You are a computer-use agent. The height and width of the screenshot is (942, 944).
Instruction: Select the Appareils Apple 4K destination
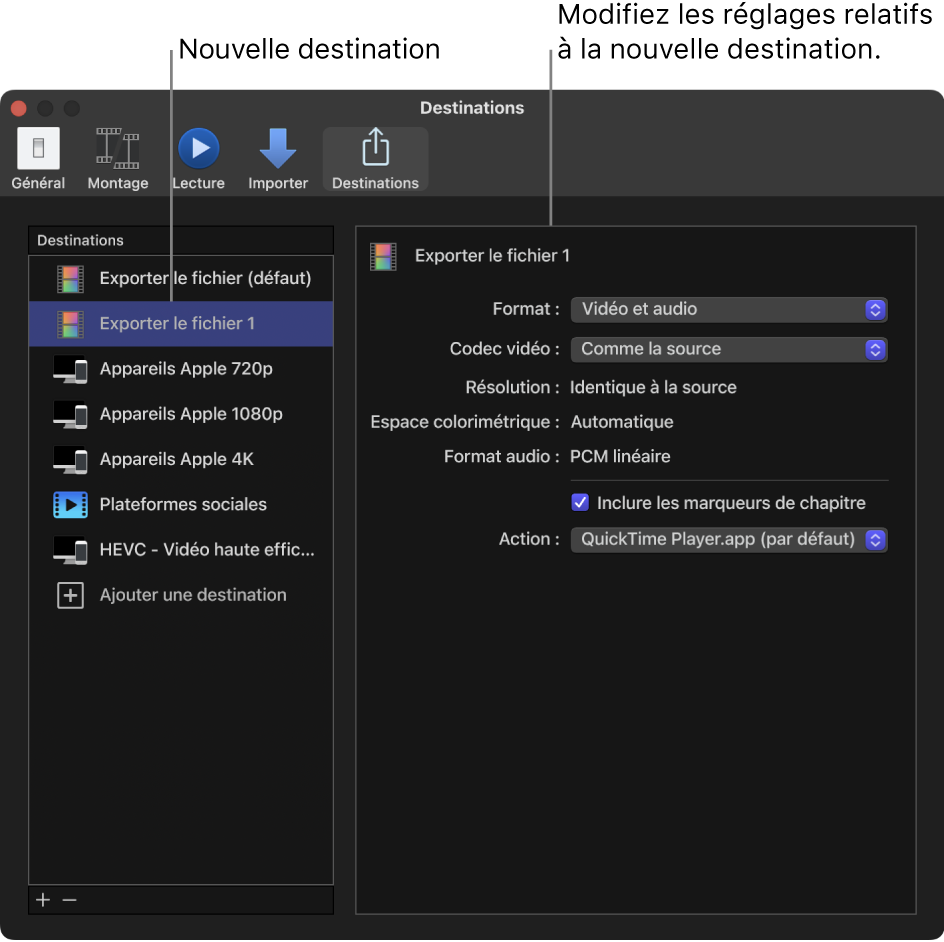click(x=180, y=459)
